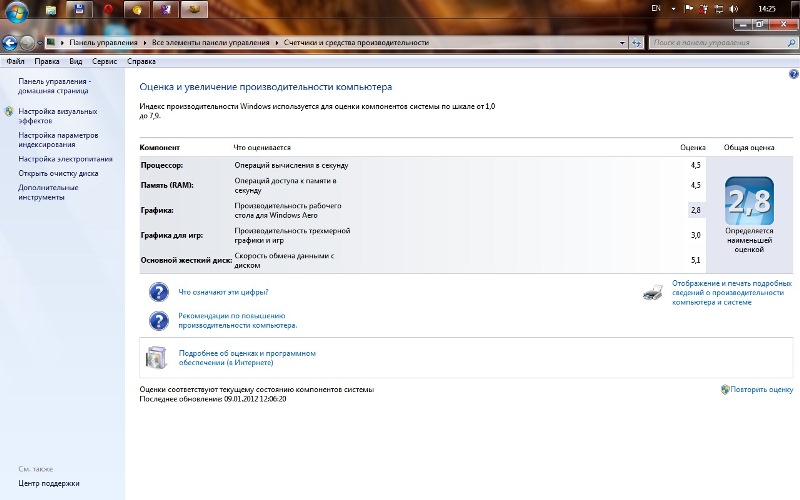Expand the address bar history dropdown arrow
Viewport: 800px width, 500px height.
[621, 43]
